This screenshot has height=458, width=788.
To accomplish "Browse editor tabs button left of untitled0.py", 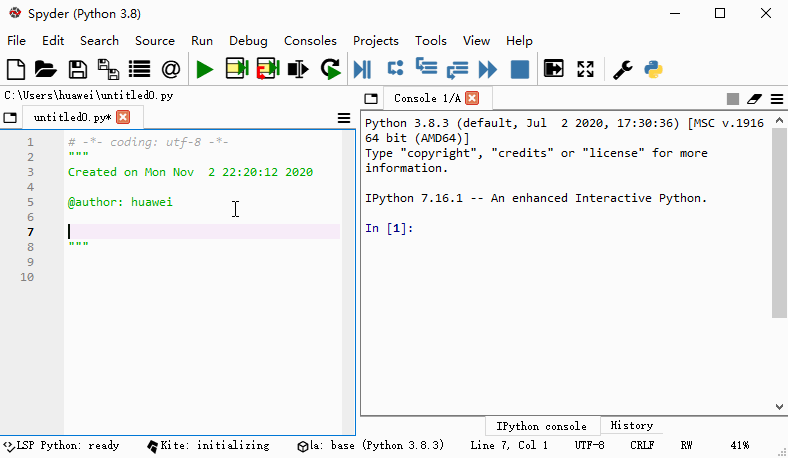I will (10, 118).
